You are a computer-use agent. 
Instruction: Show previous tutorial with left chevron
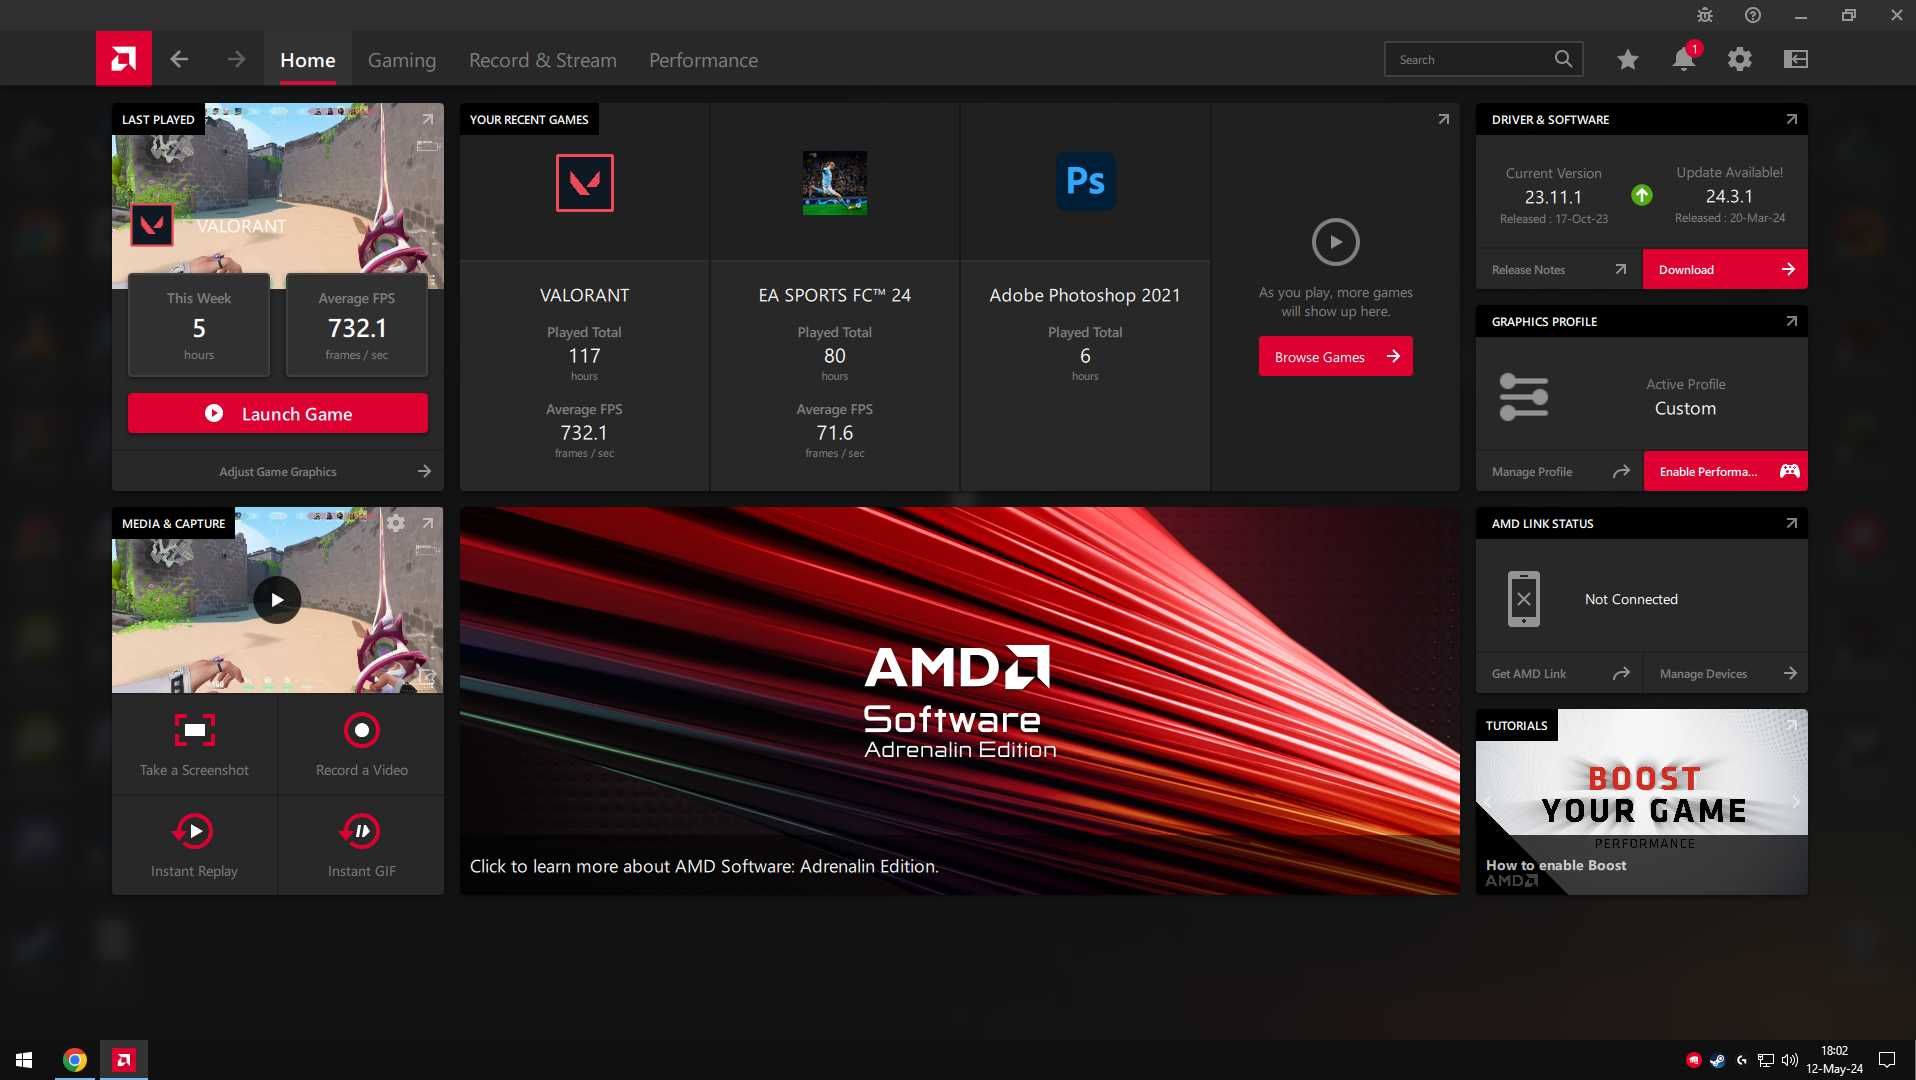1488,802
